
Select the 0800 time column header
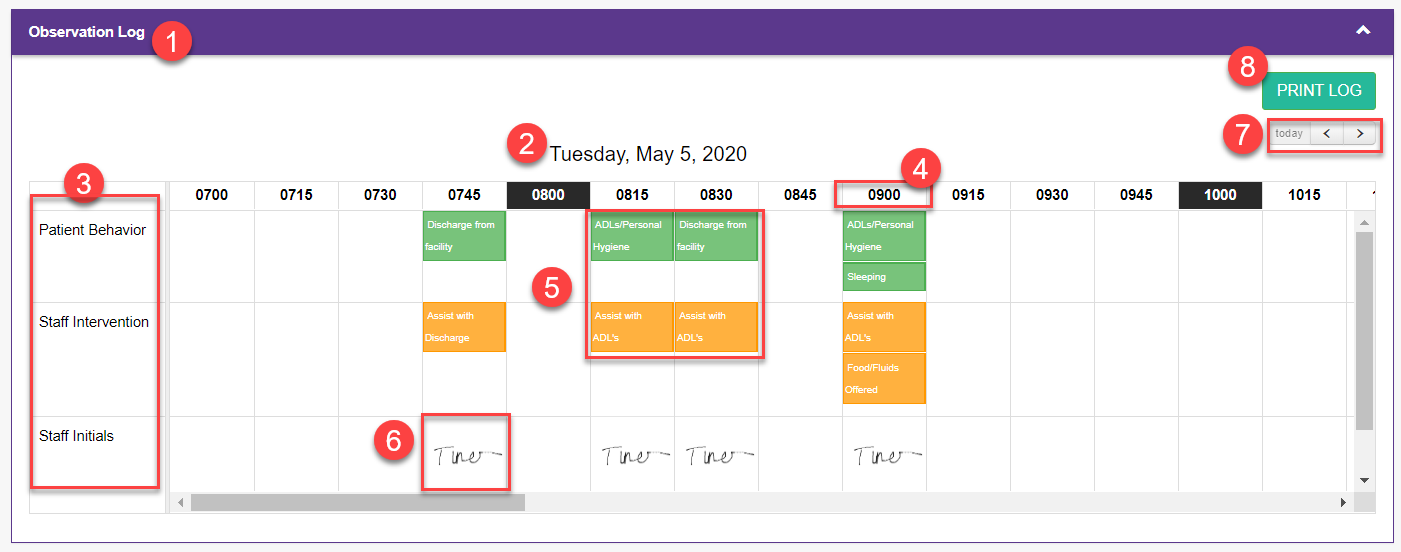[x=548, y=195]
